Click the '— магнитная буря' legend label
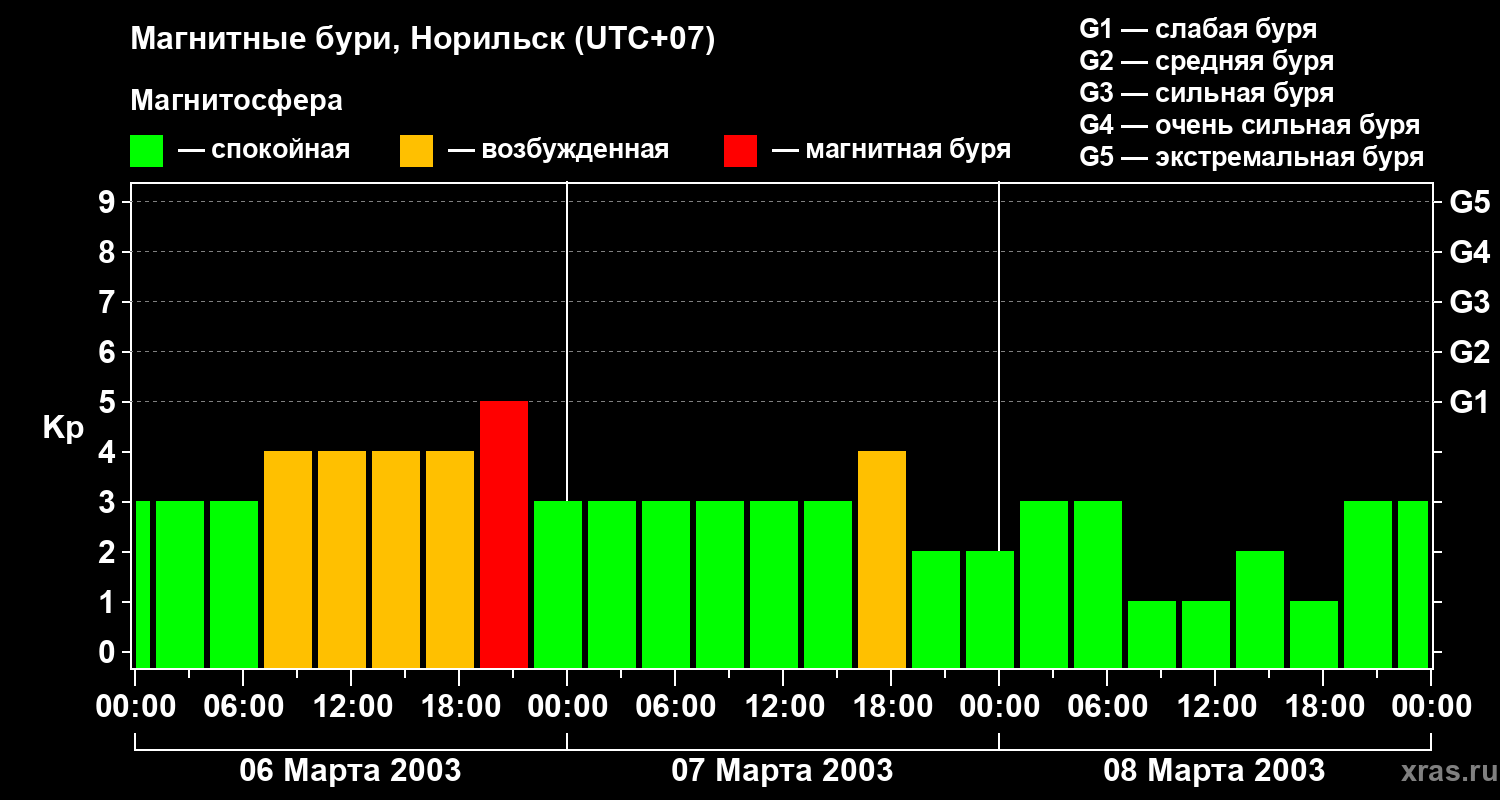The width and height of the screenshot is (1500, 800). 891,150
